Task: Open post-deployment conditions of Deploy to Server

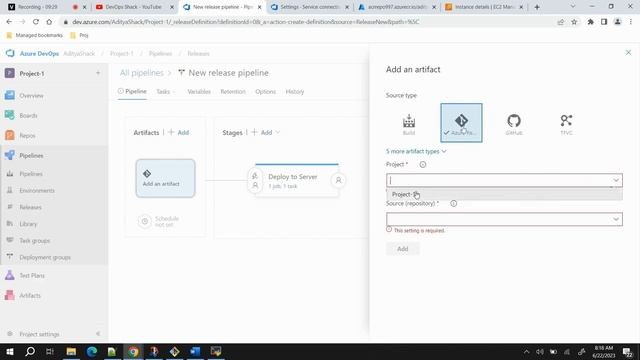Action: [x=338, y=180]
